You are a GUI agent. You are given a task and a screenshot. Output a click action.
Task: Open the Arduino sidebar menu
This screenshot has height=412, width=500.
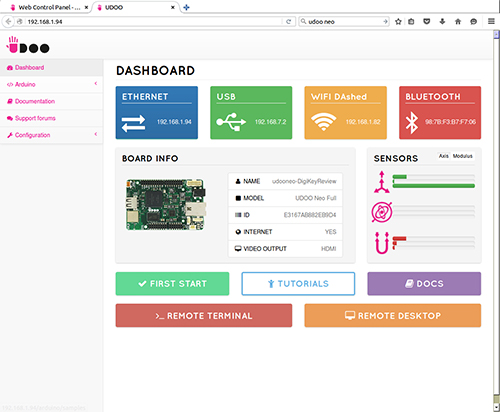point(51,84)
